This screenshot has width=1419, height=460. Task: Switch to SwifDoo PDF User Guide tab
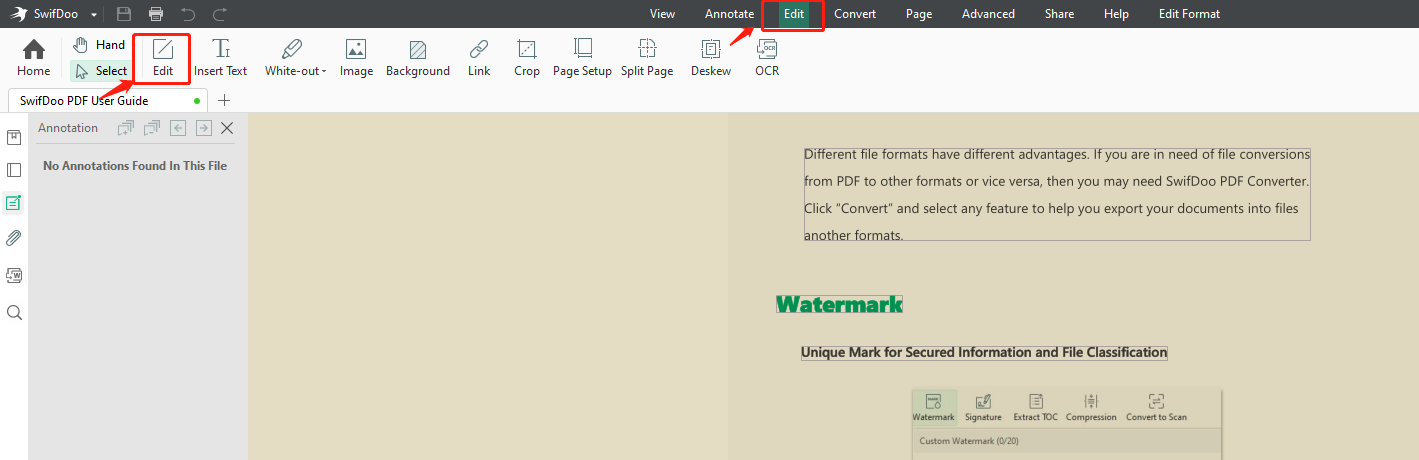[108, 100]
